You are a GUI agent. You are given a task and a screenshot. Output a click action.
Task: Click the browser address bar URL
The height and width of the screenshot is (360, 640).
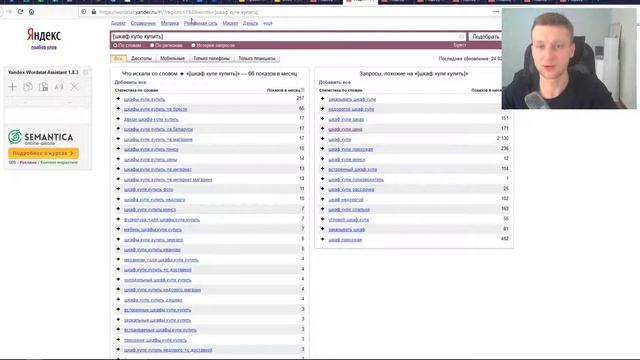tap(178, 12)
